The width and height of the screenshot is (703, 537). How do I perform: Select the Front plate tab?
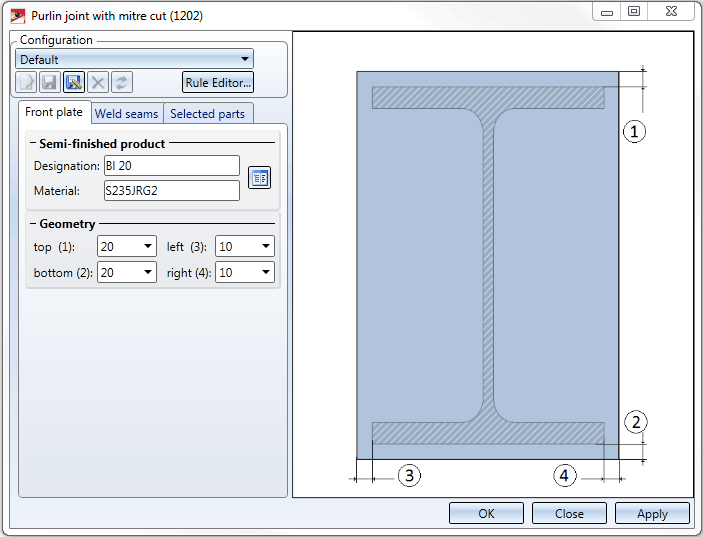coord(54,113)
